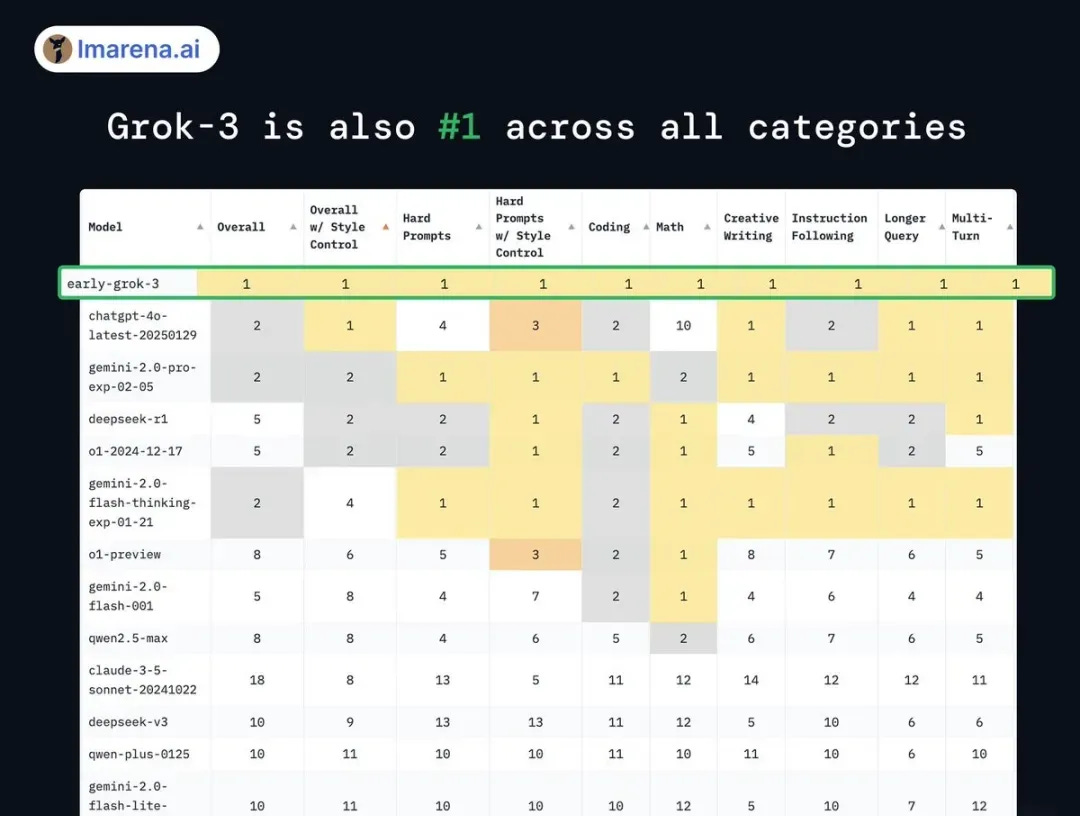1080x816 pixels.
Task: Click chatgpt-4o-latest Hard Prompts rank 4
Action: point(443,326)
